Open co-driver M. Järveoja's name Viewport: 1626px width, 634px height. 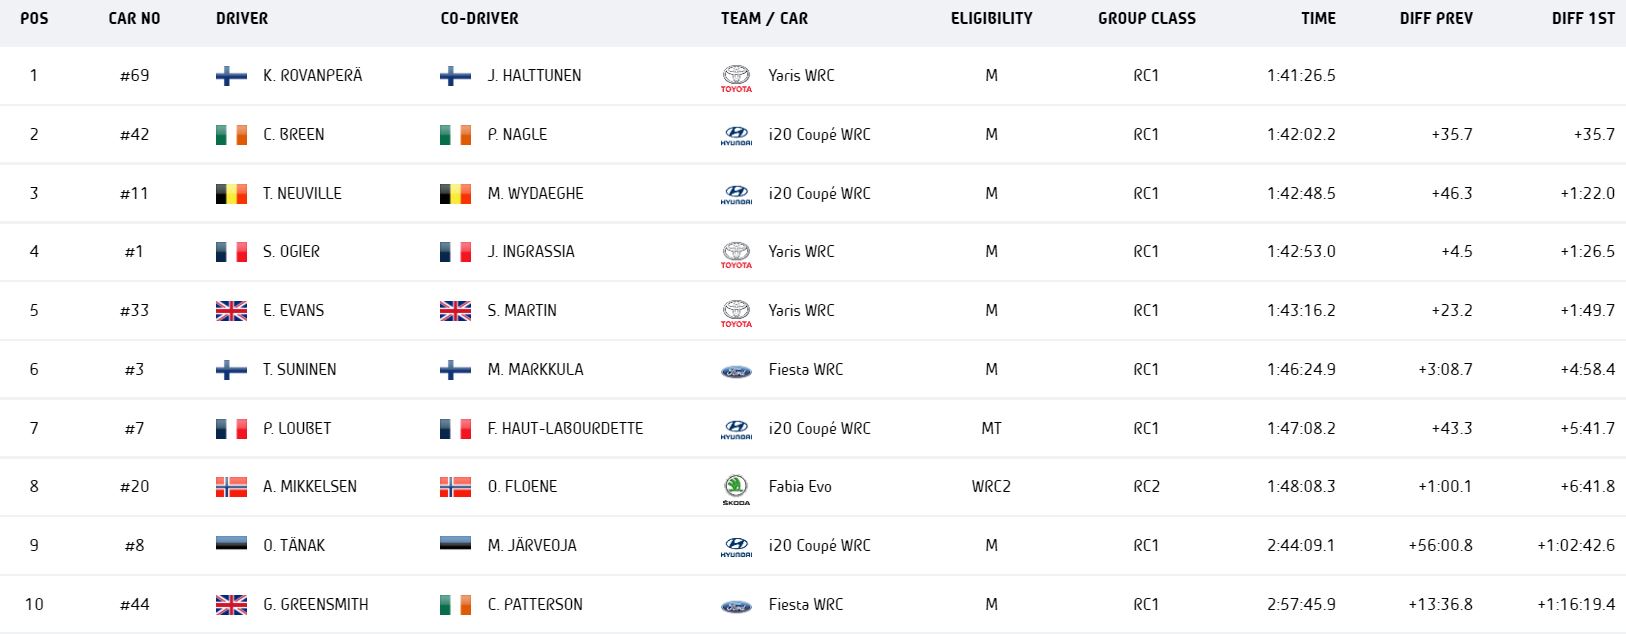coord(532,546)
